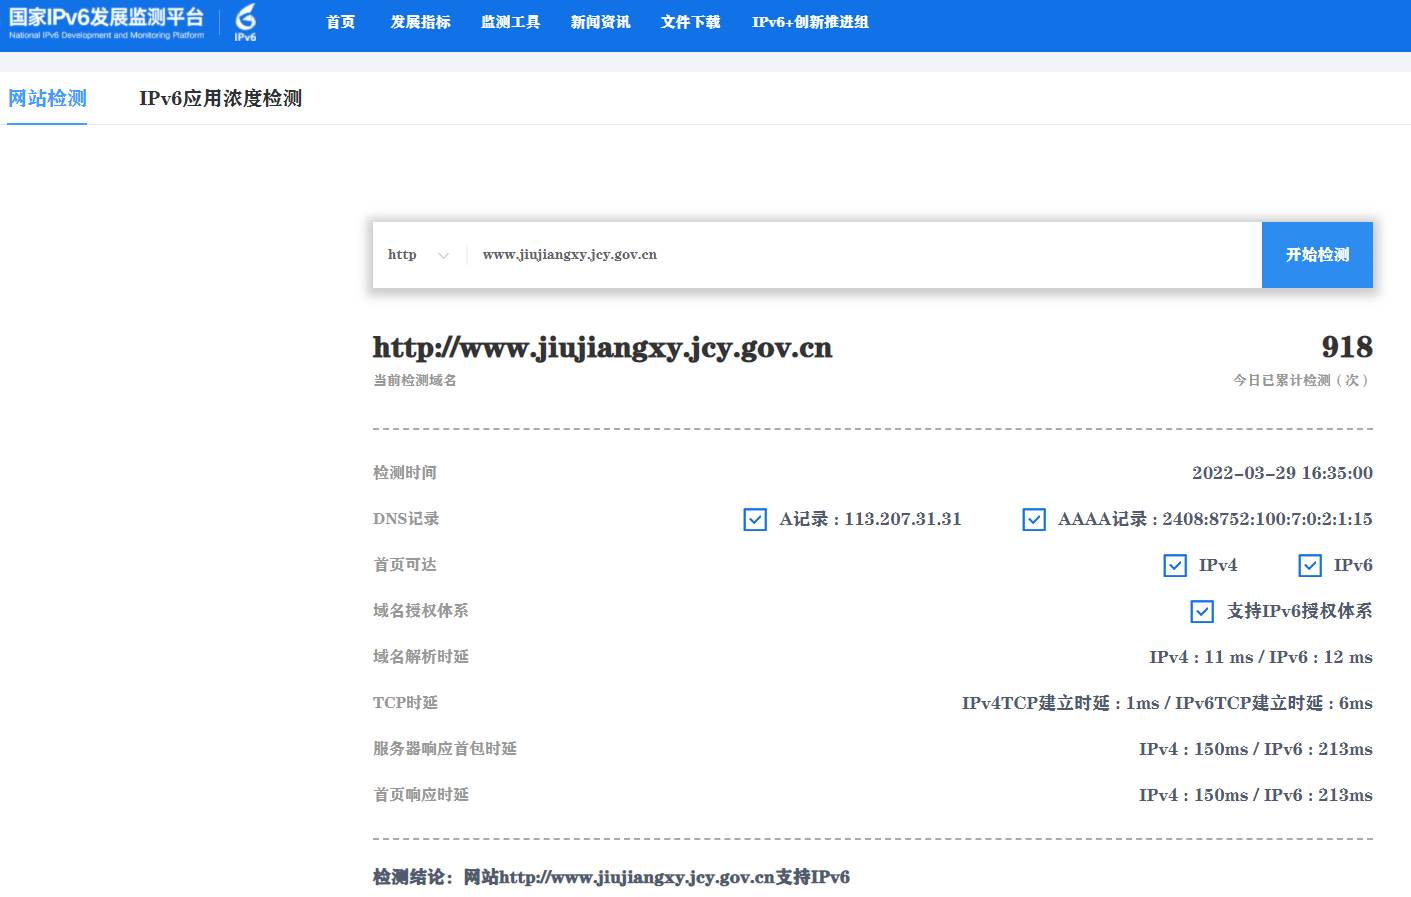Select the 检测时间 row label
The height and width of the screenshot is (897, 1411).
[x=405, y=473]
